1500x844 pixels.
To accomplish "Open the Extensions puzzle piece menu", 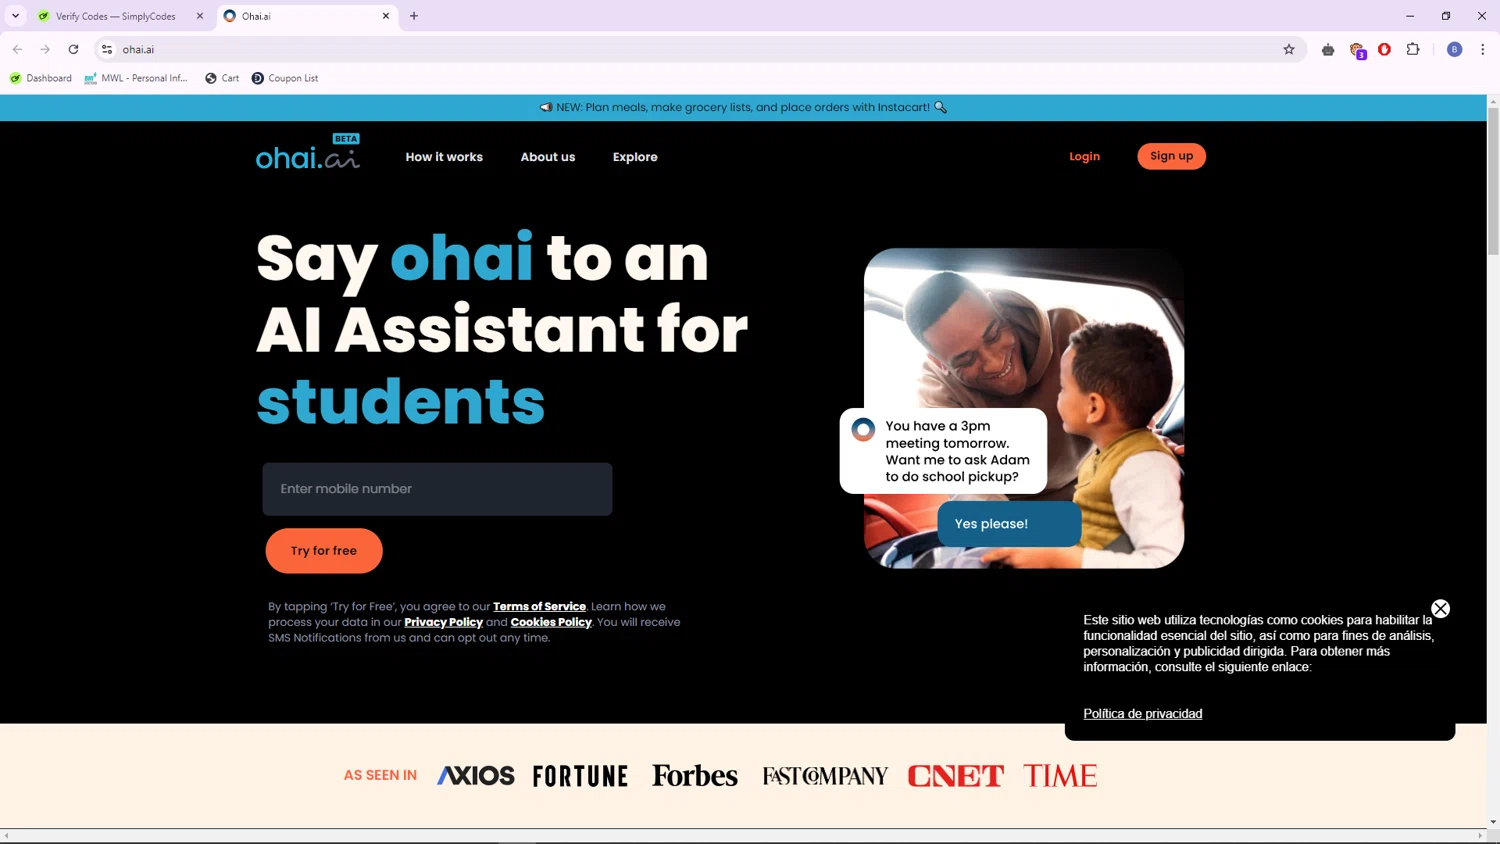I will [1413, 49].
